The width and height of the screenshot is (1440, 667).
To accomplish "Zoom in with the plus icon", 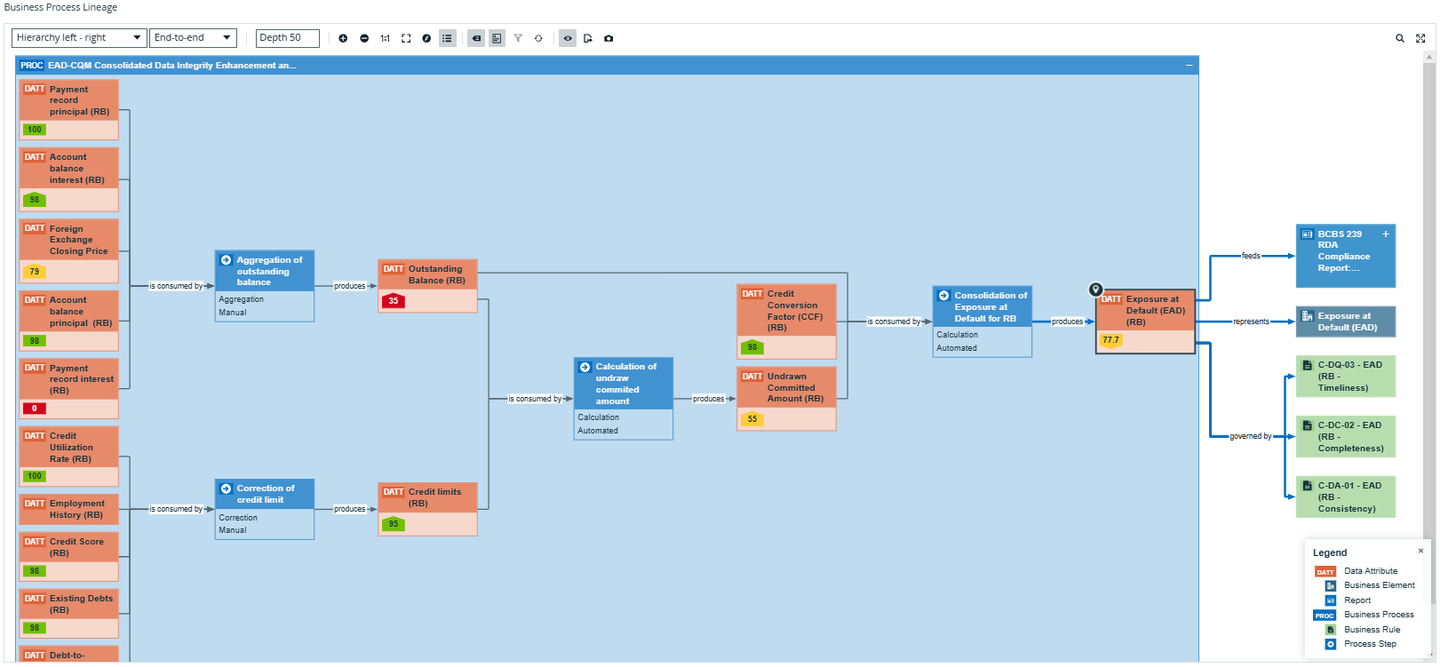I will (x=343, y=38).
